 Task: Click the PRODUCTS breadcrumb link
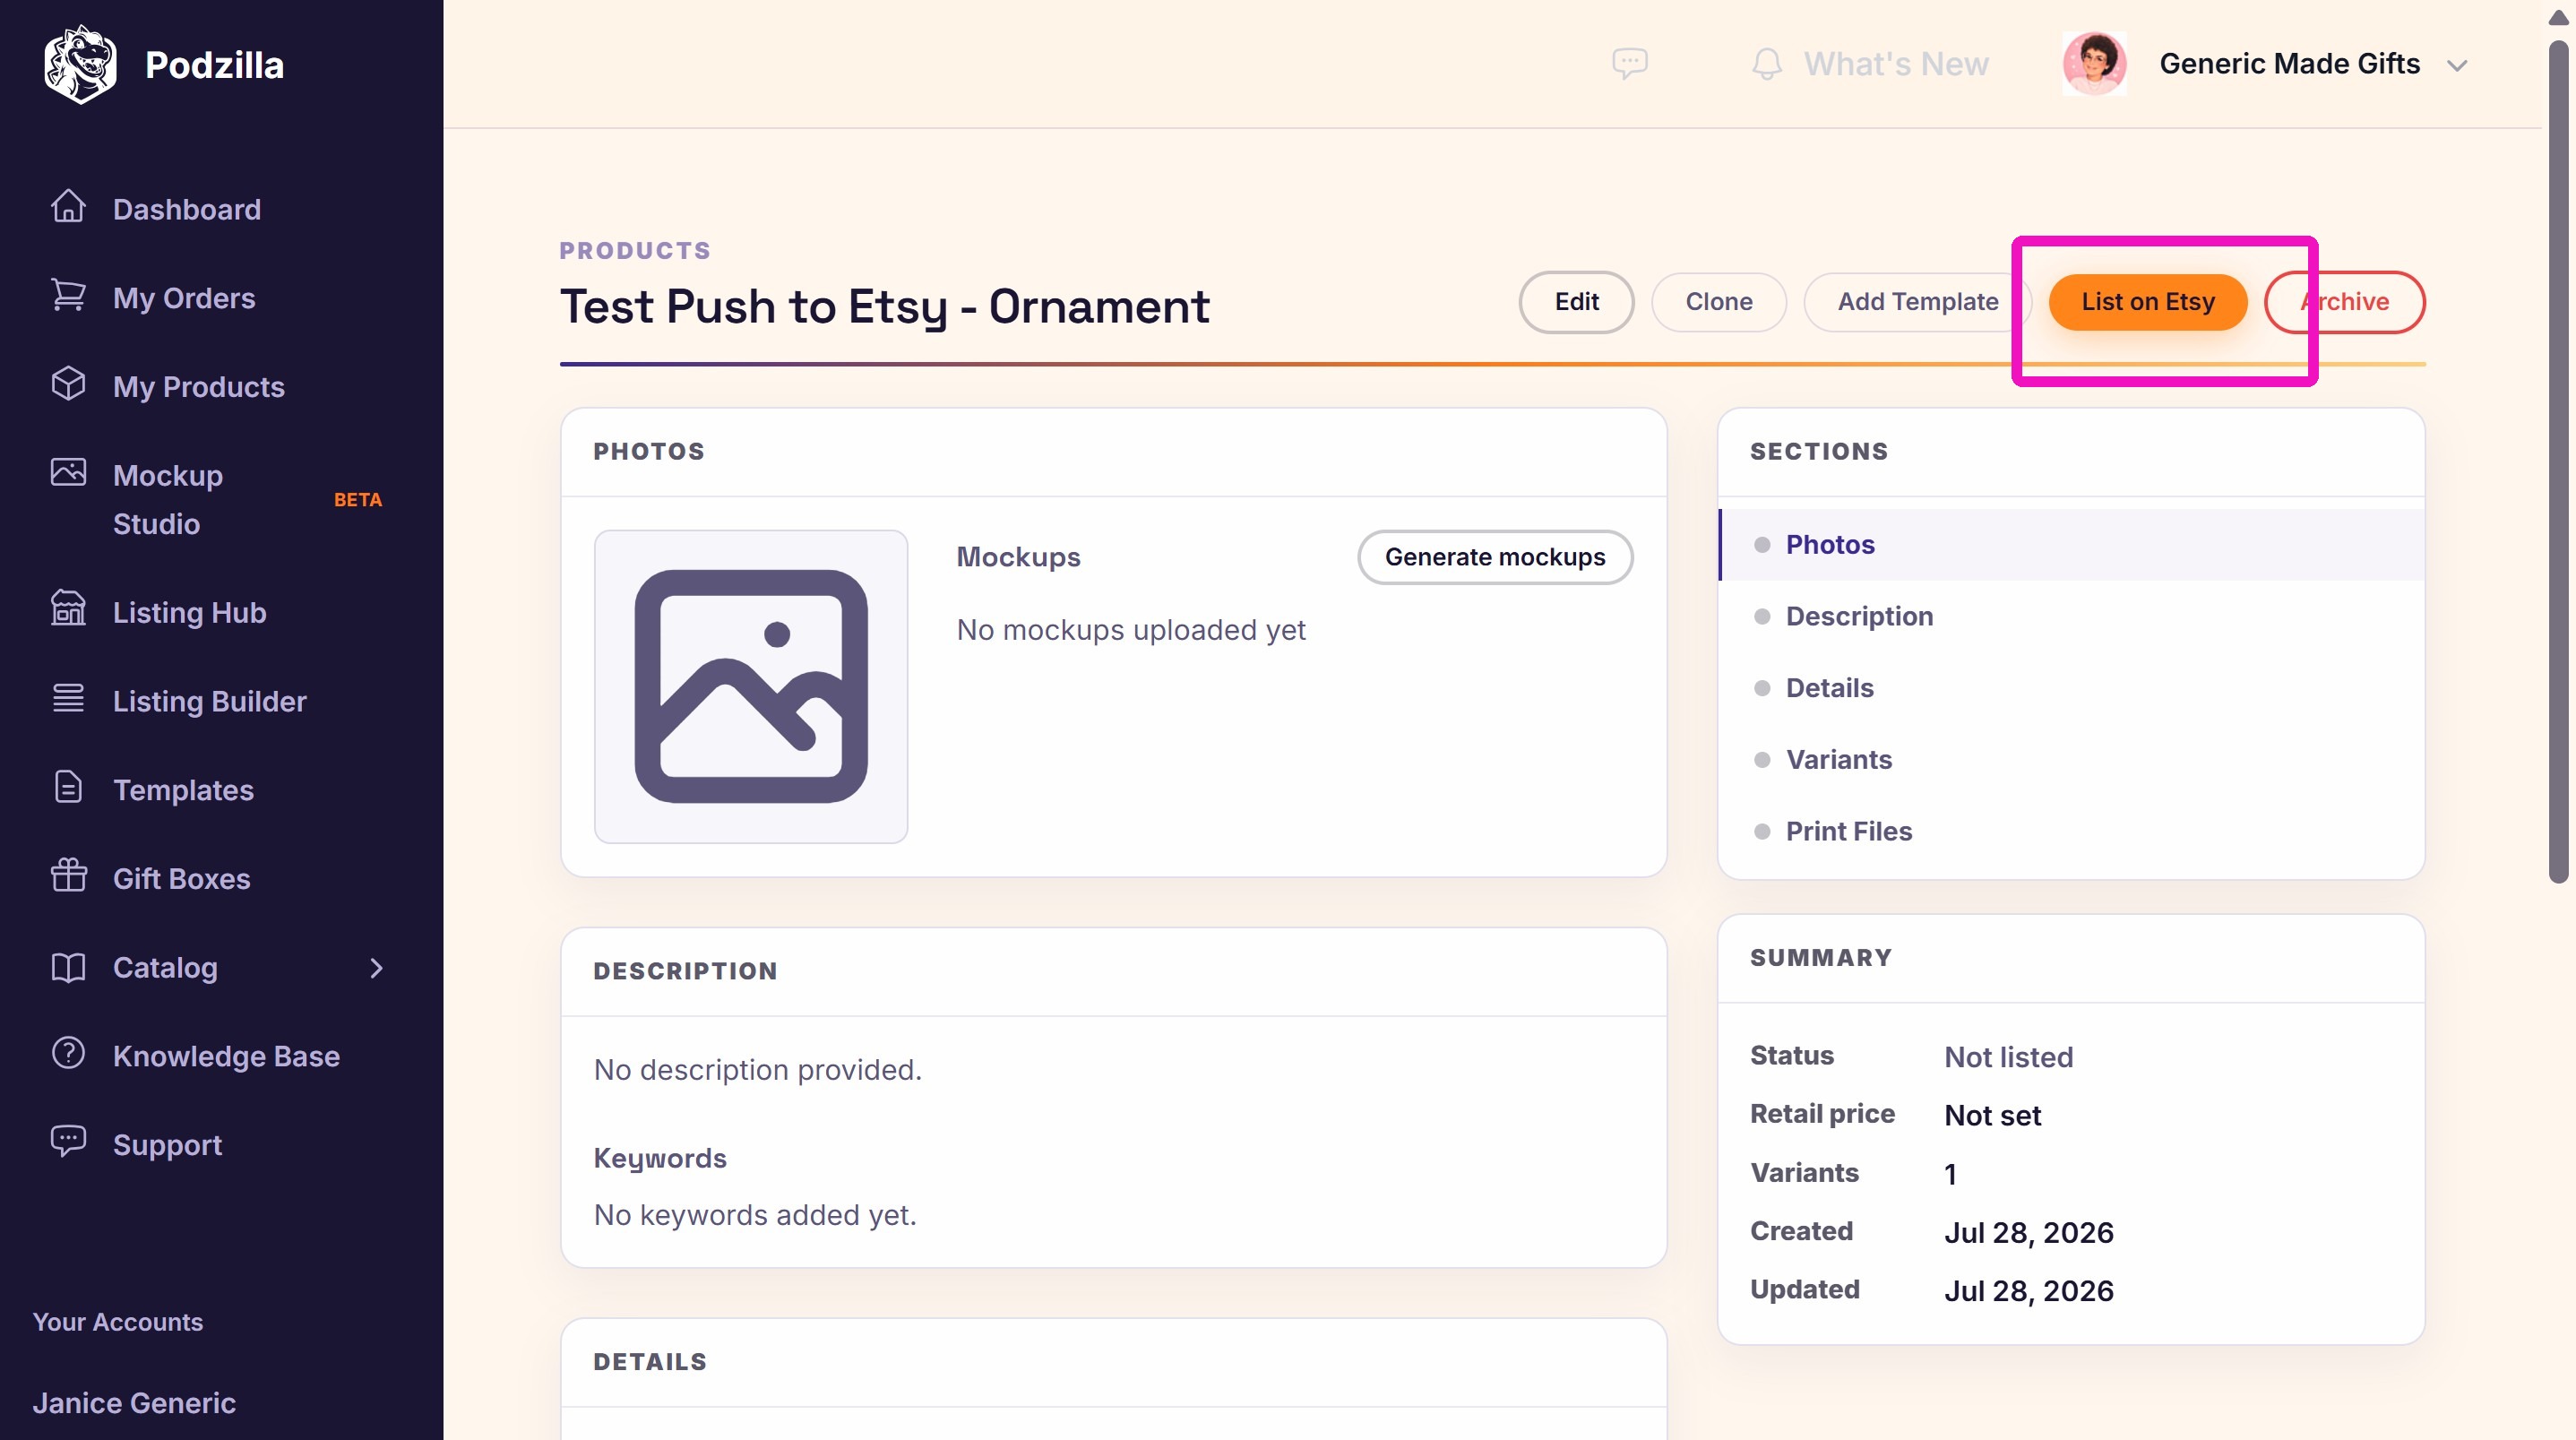click(635, 251)
